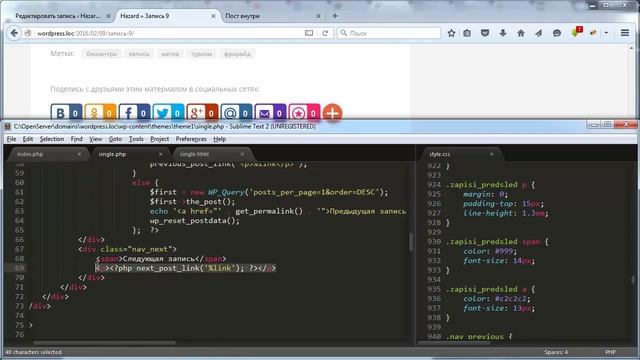Open Sublime Text Project menu
Viewport: 640px width, 360px height.
[160, 139]
